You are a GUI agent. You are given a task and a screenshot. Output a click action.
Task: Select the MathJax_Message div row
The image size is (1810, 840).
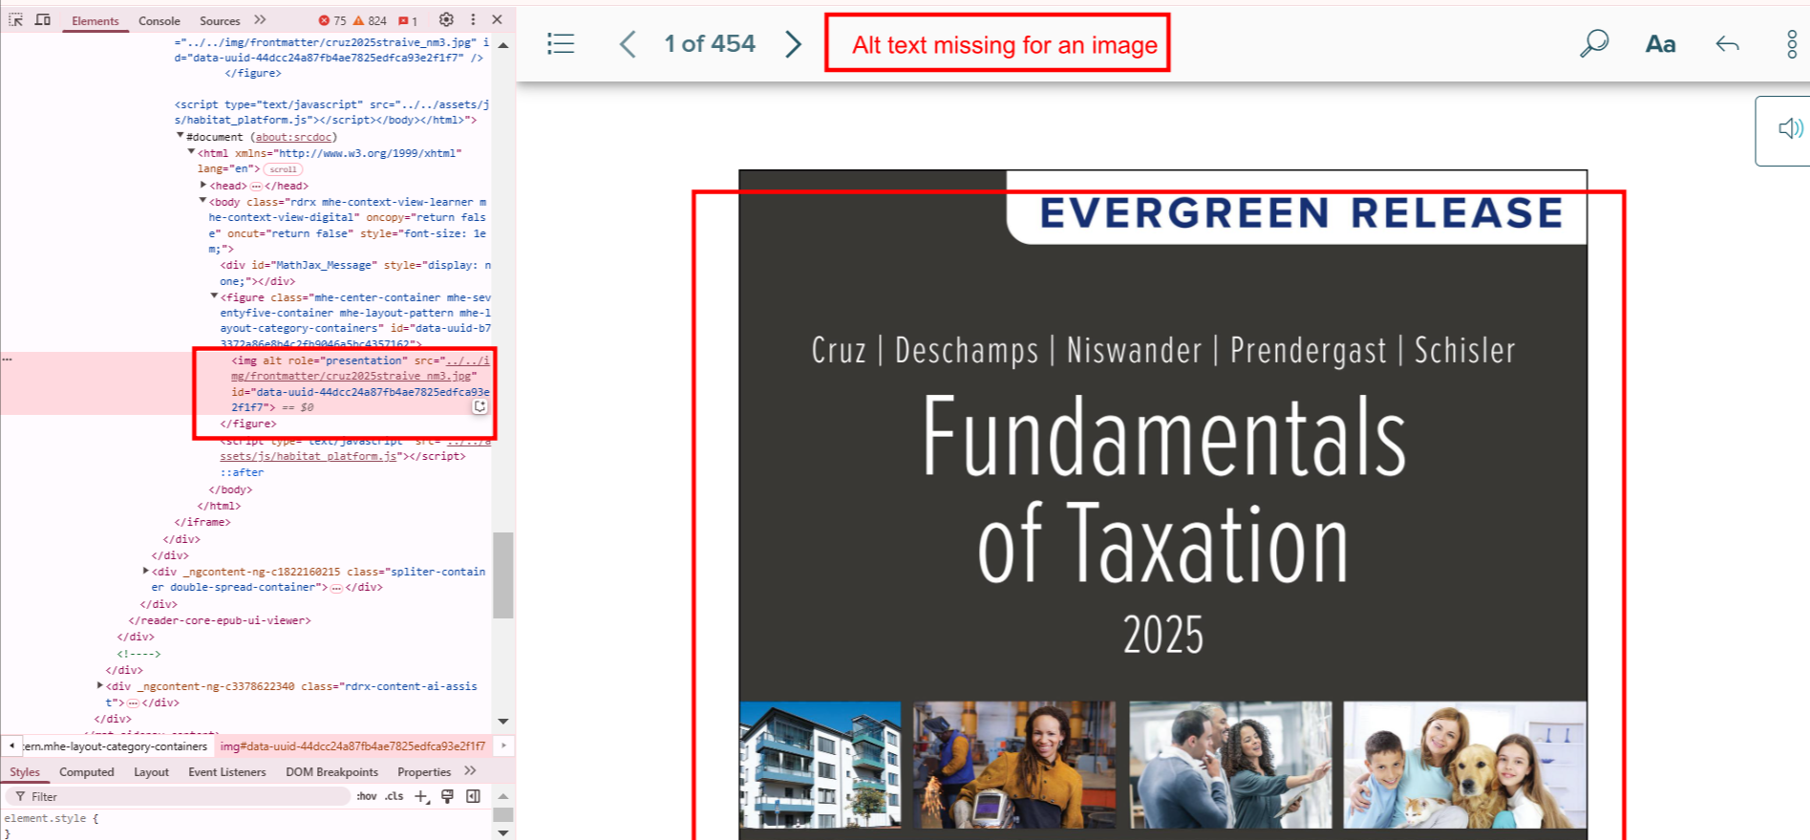pos(355,273)
